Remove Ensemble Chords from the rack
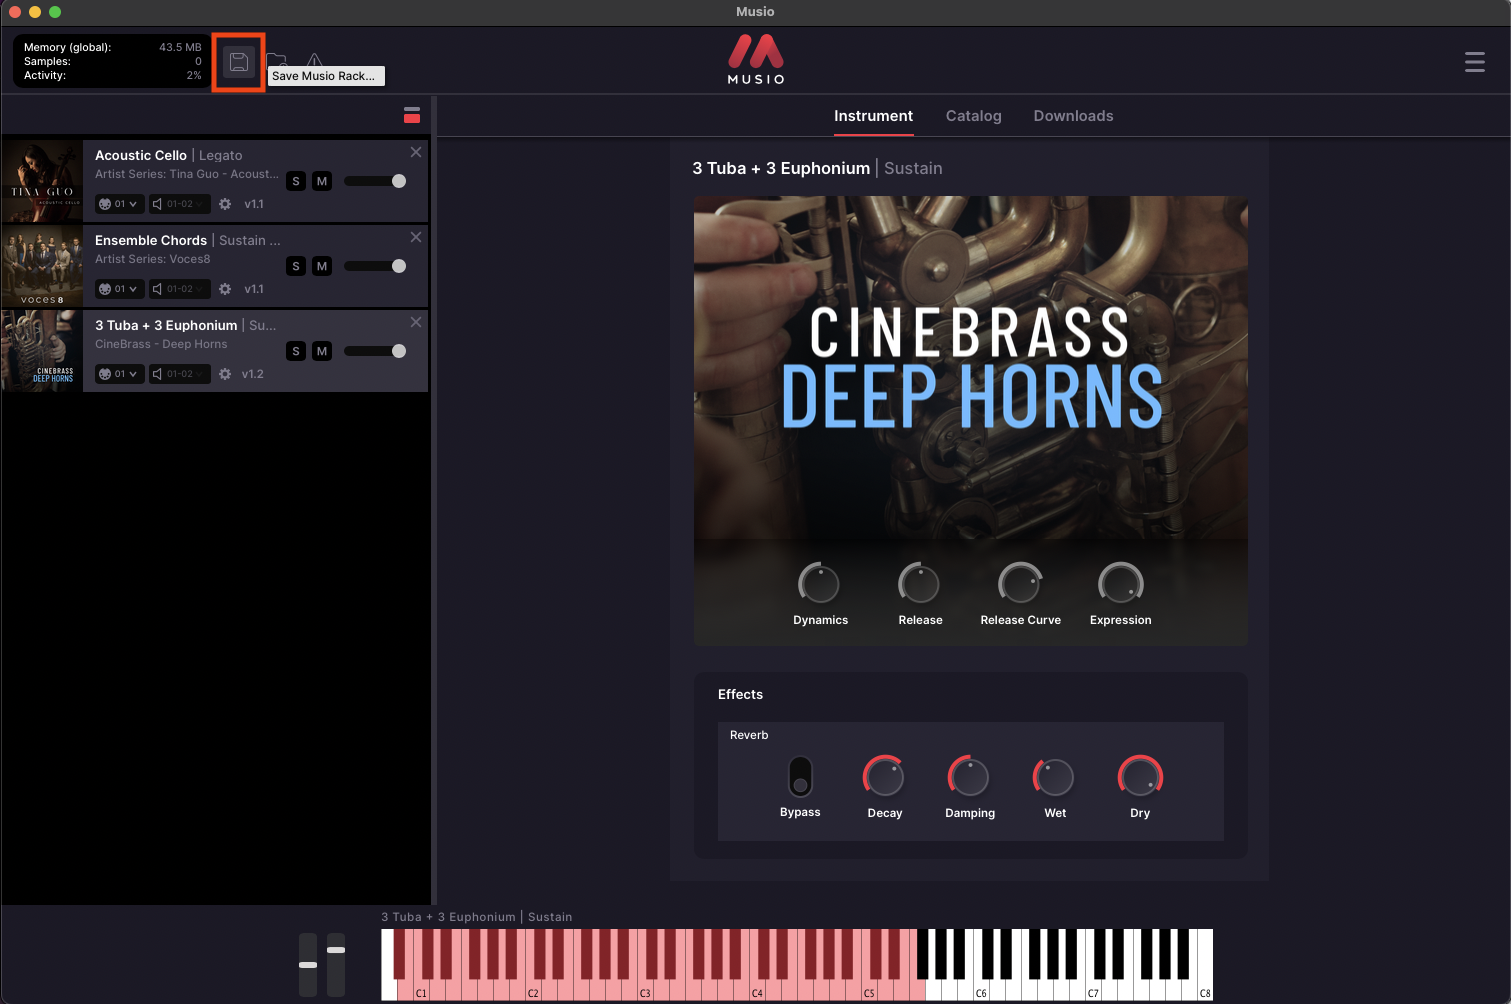The width and height of the screenshot is (1511, 1004). 416,237
